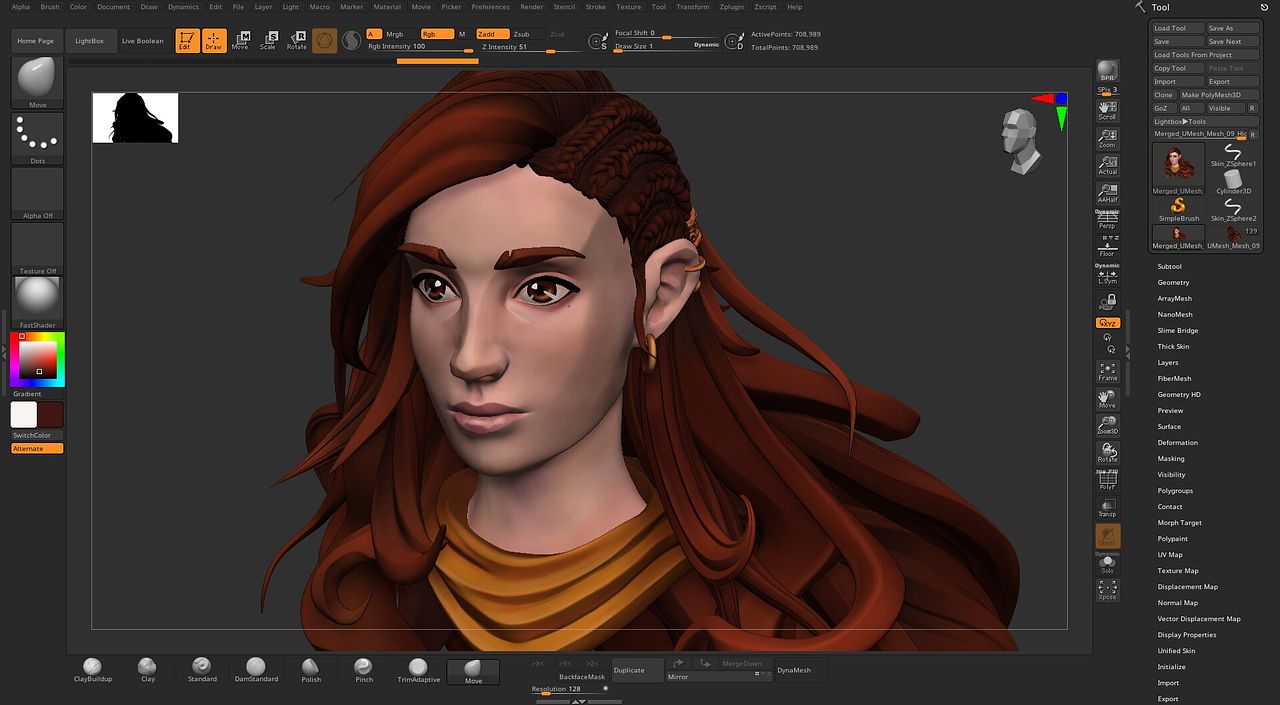Toggle Transp transparency mode

(1107, 508)
